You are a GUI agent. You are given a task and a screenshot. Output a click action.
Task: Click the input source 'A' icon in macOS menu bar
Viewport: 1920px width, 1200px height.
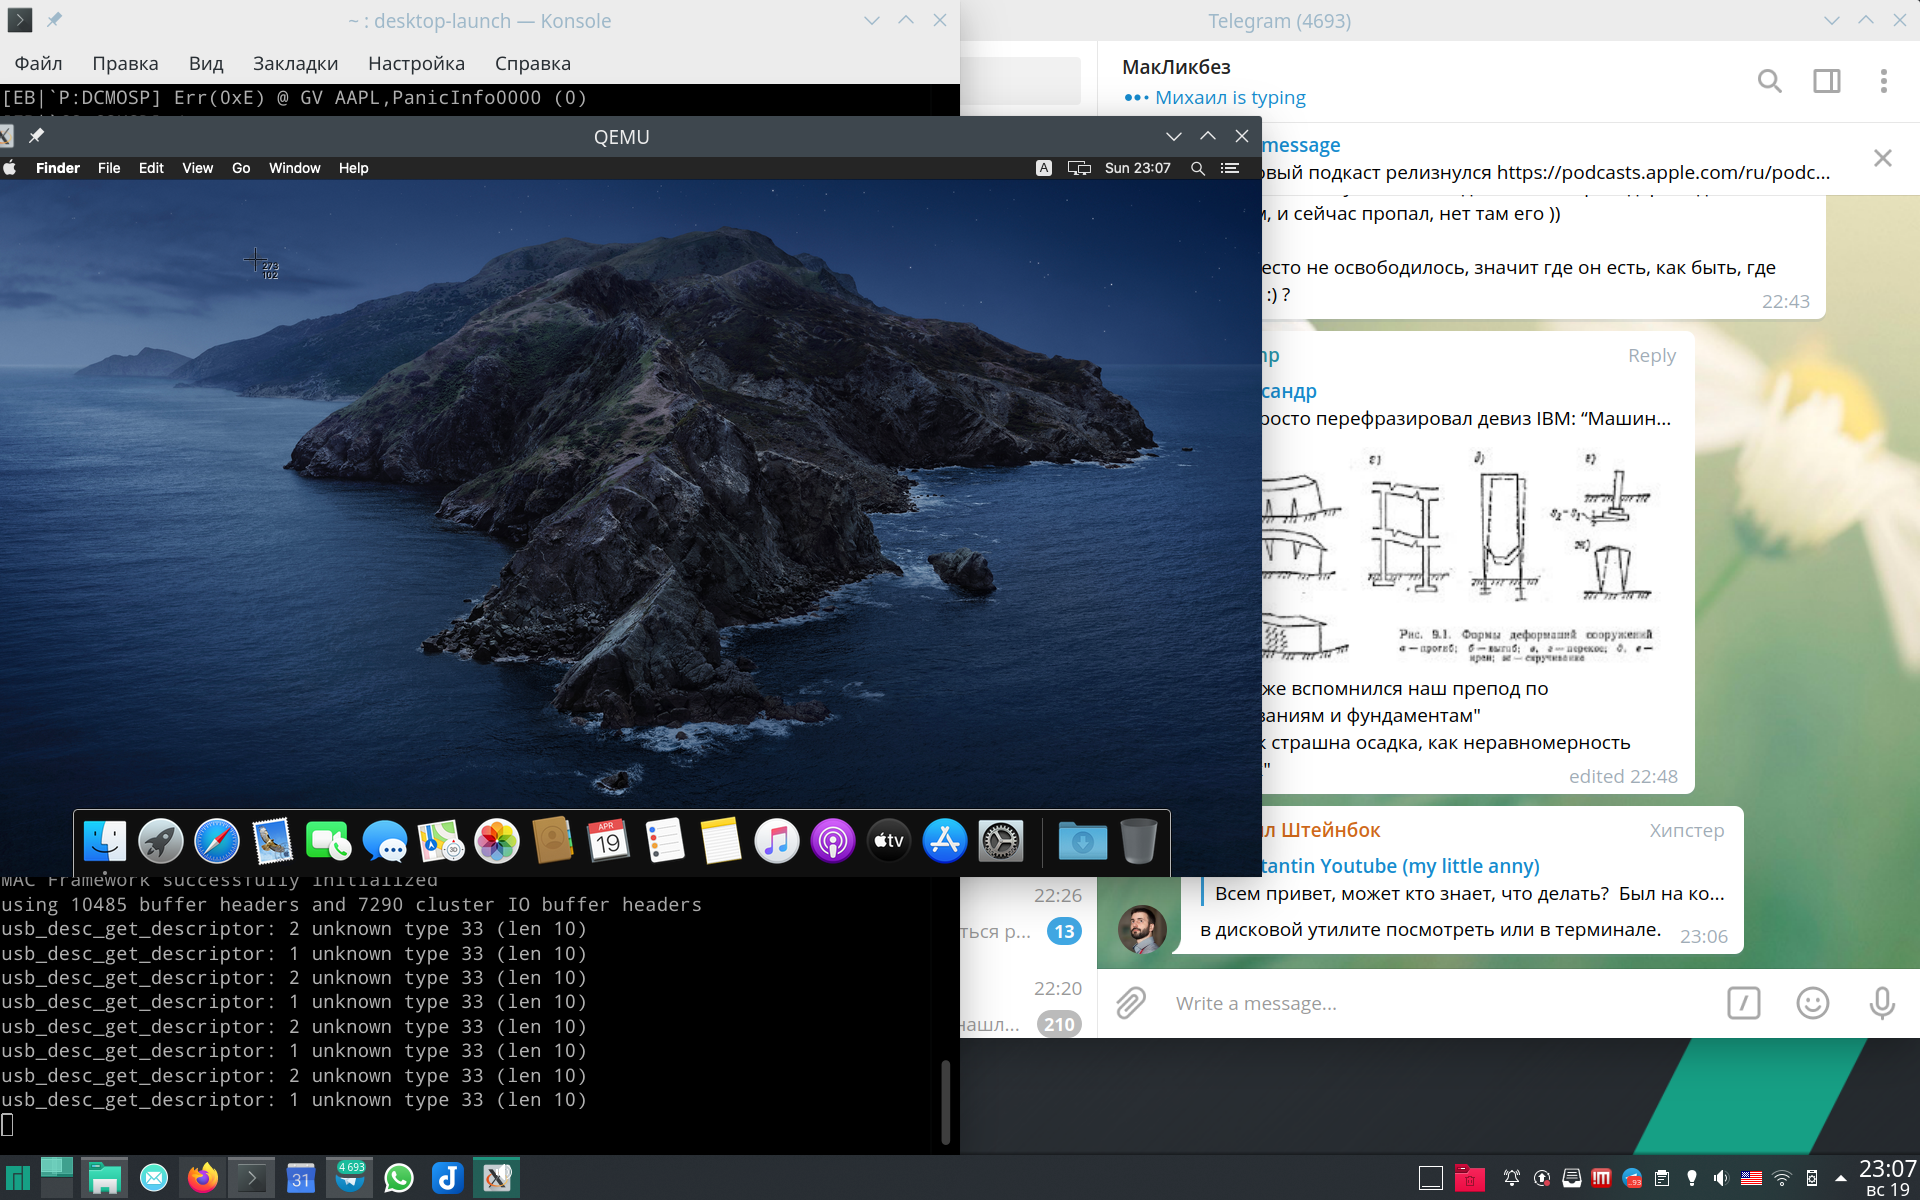click(x=1044, y=168)
